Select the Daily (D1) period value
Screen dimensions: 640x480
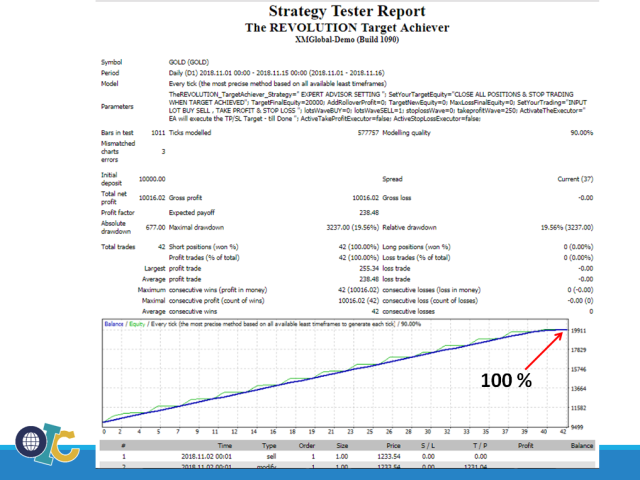[276, 73]
